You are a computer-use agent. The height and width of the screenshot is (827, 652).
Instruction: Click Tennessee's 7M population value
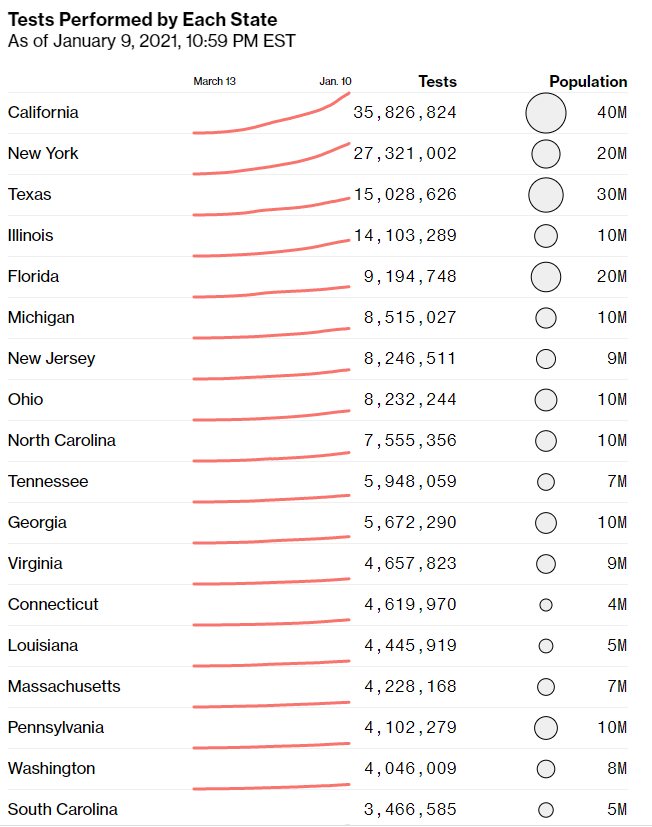tap(617, 482)
